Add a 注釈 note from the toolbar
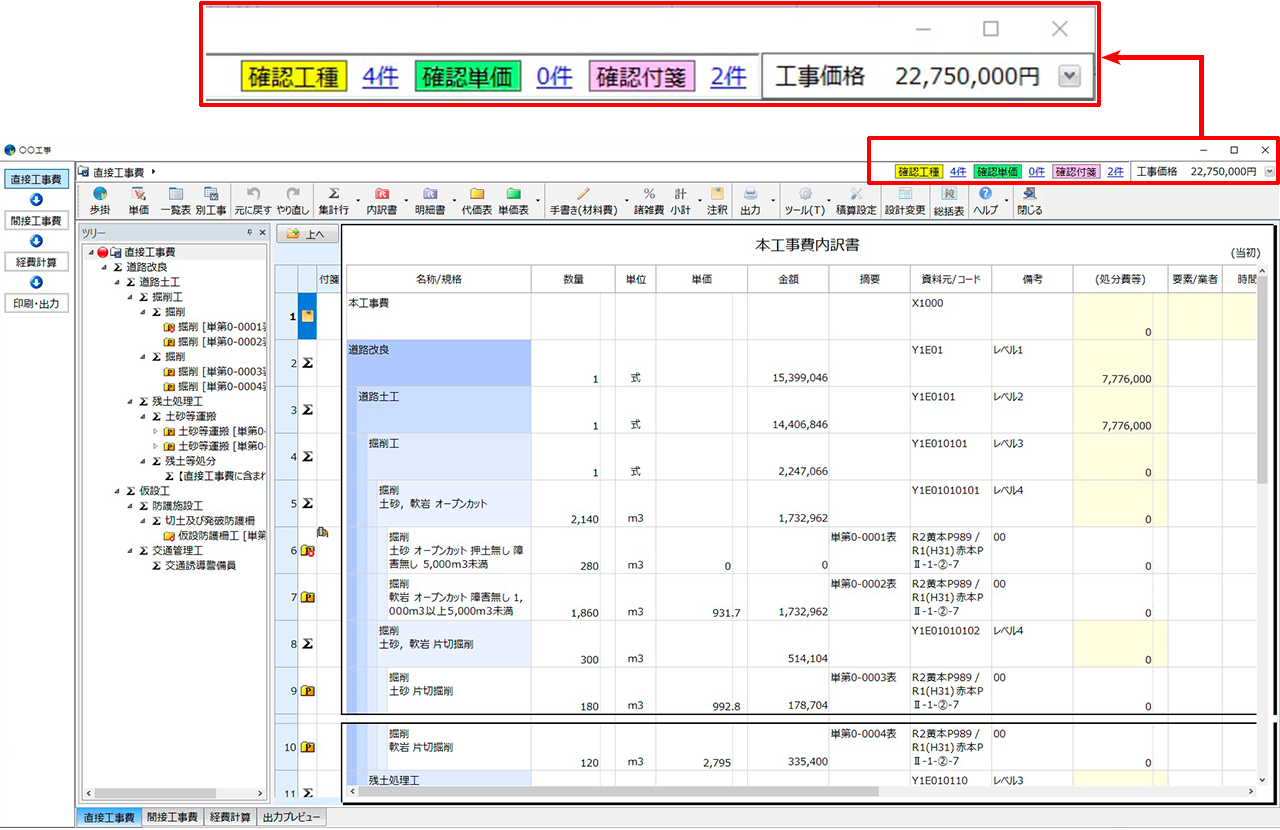This screenshot has height=830, width=1280. coord(717,201)
